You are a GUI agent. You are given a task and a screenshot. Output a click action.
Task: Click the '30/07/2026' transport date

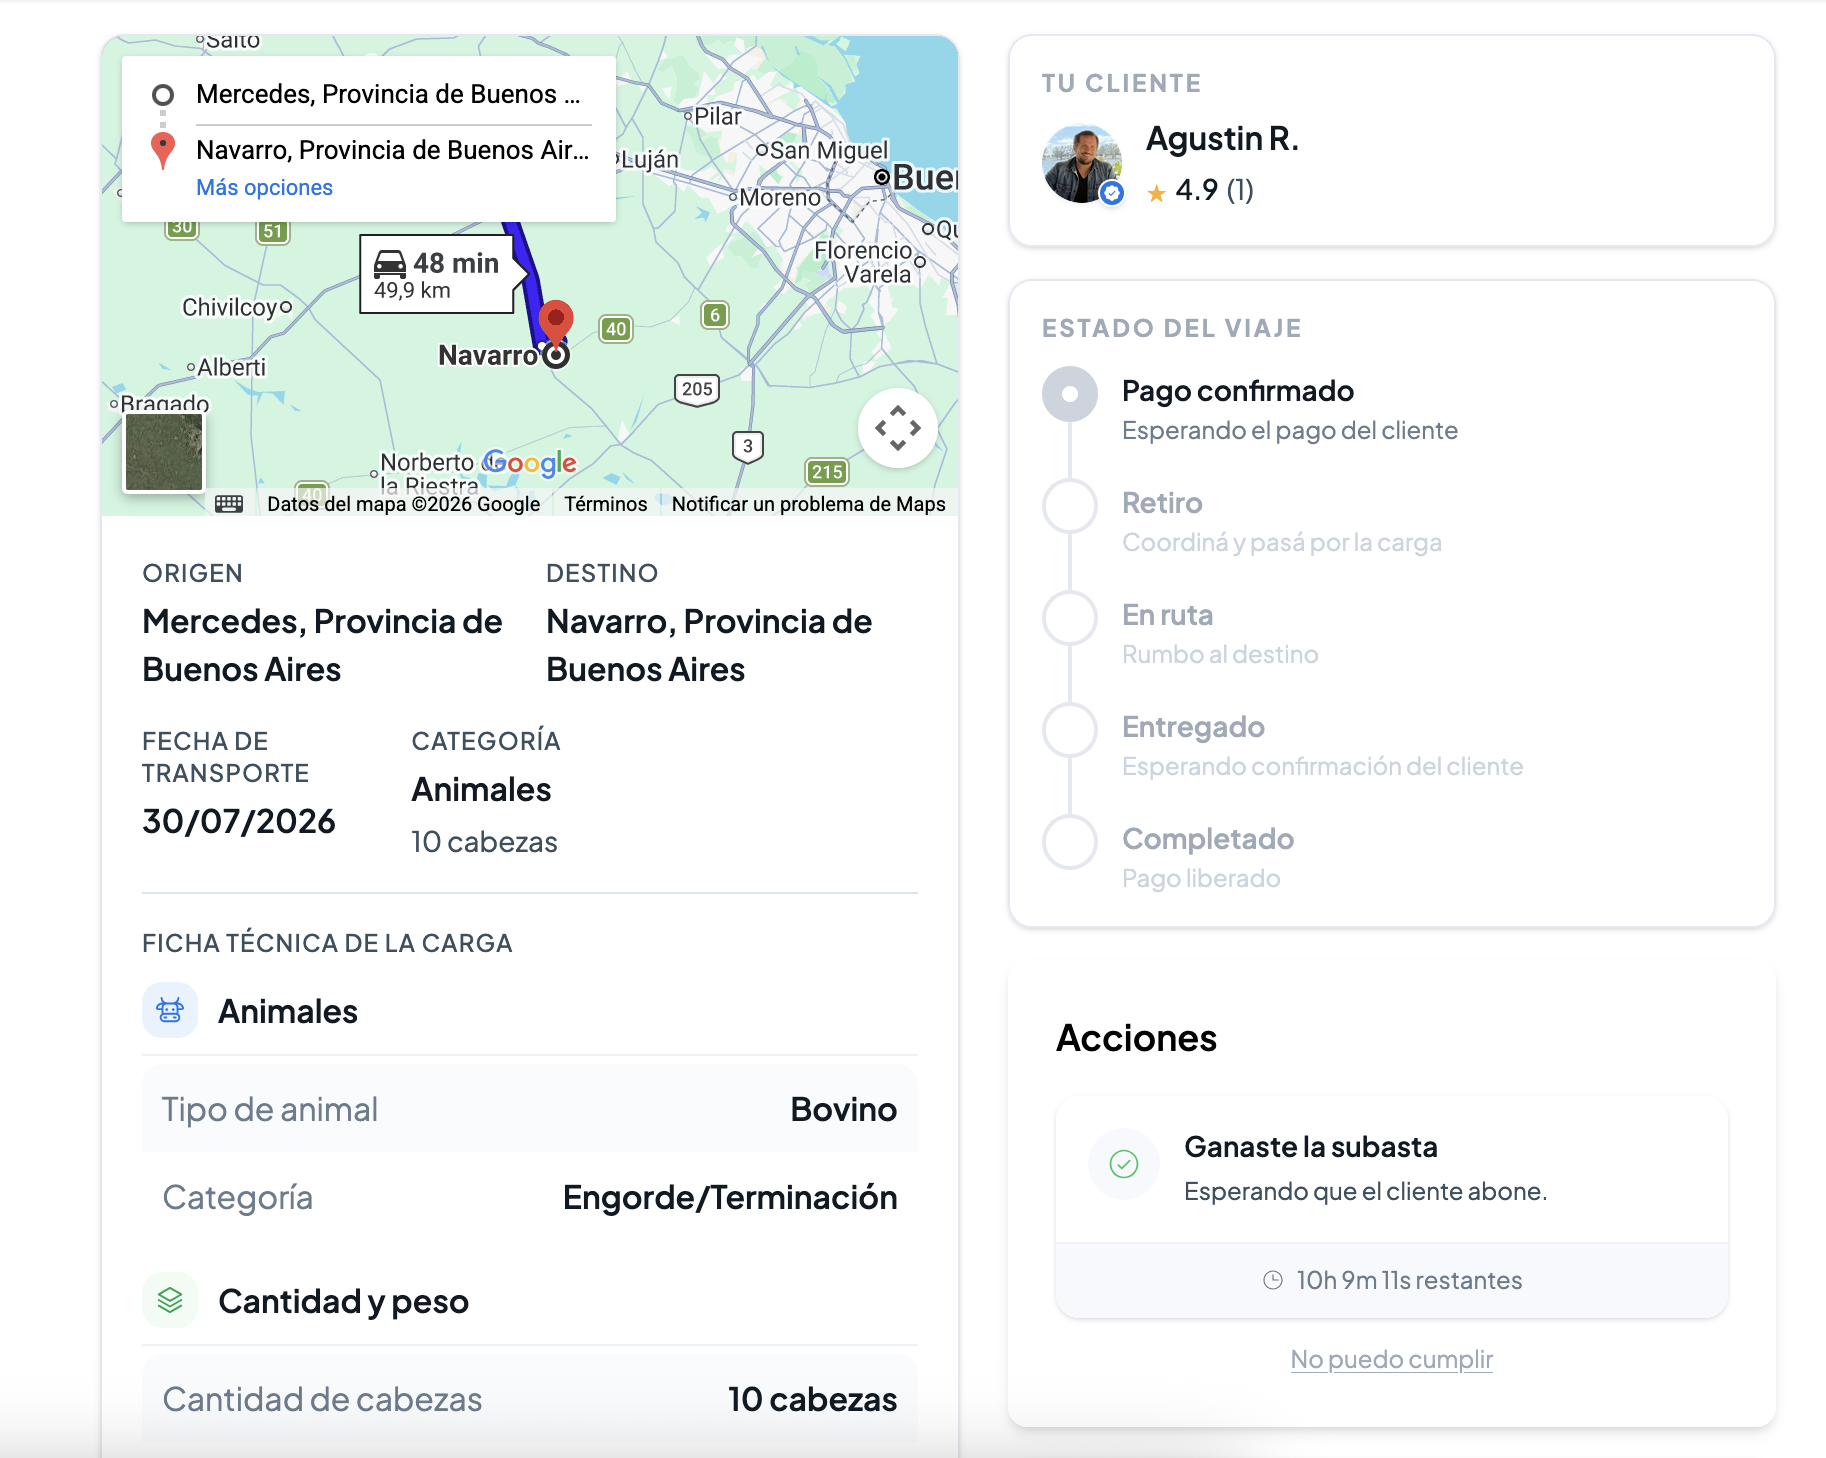tap(239, 821)
